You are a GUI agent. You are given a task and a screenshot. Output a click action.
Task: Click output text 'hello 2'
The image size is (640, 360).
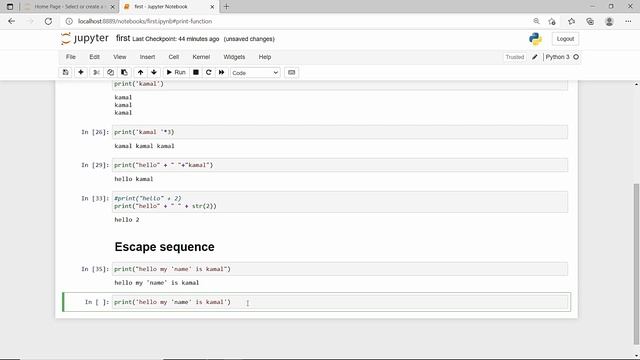point(127,220)
